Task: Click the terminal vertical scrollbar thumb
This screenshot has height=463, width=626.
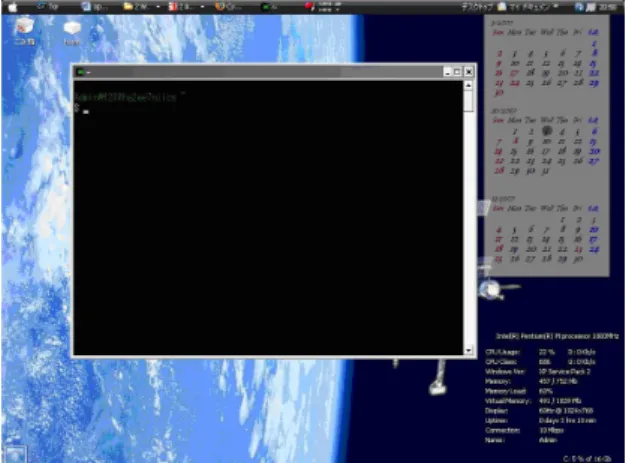Action: point(468,101)
